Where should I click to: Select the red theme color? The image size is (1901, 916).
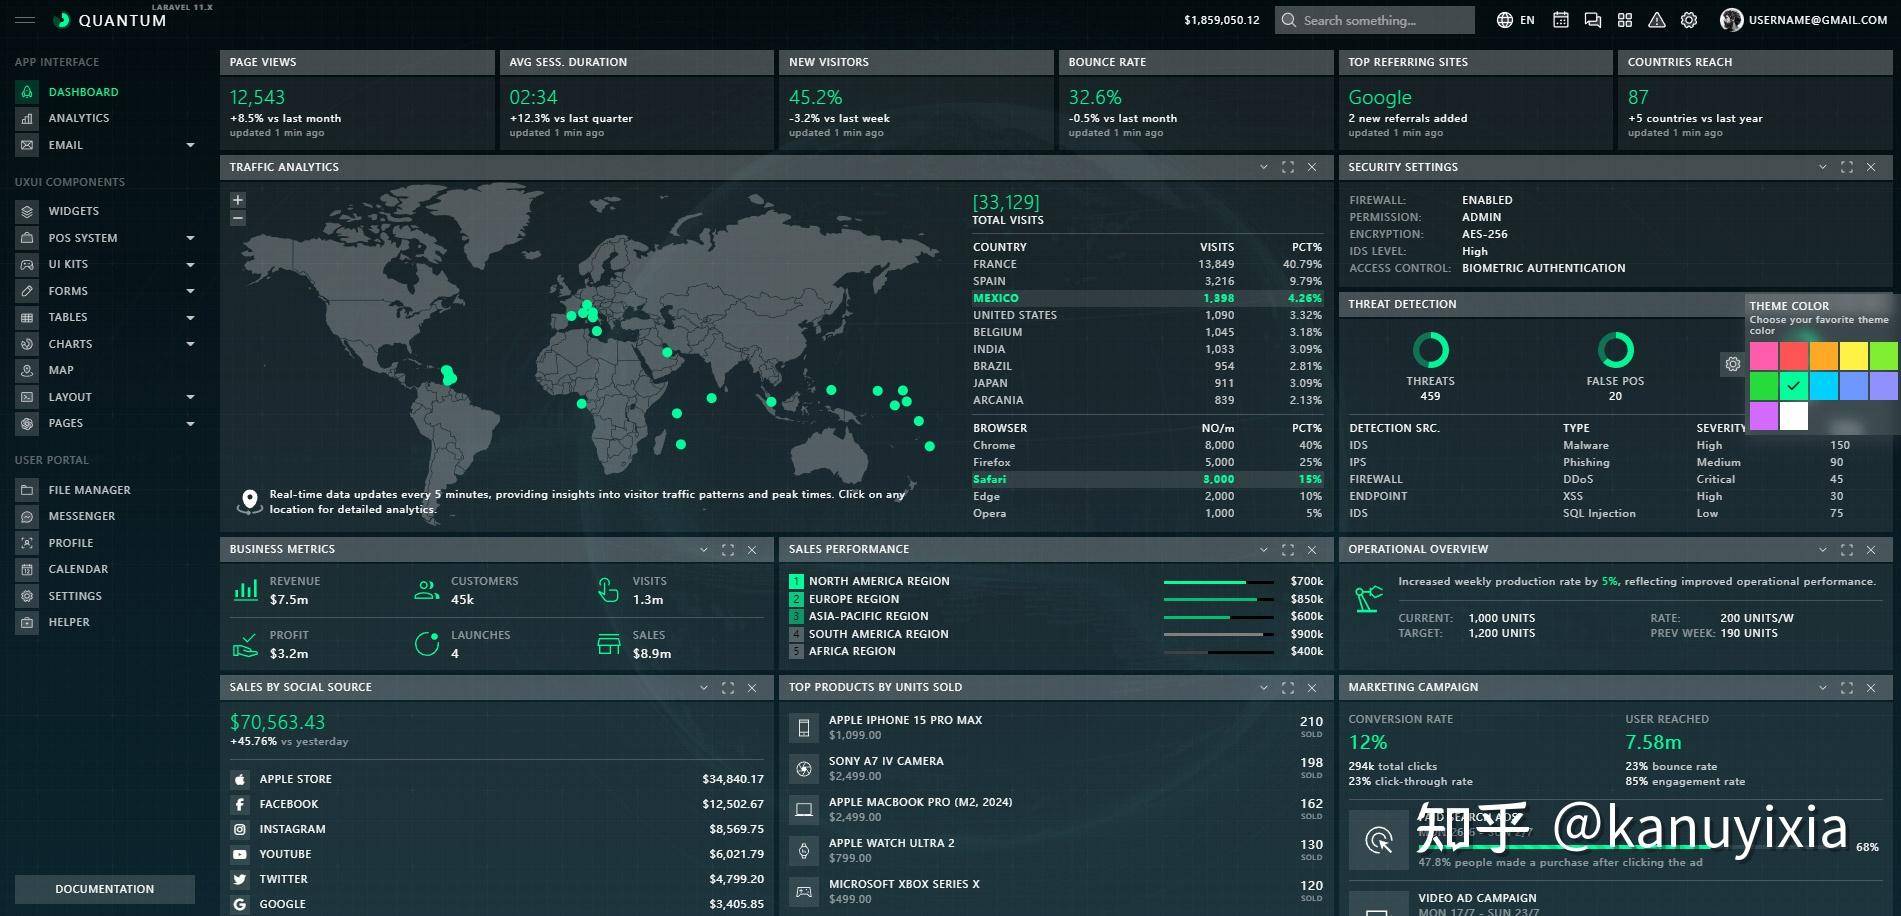(x=1794, y=355)
